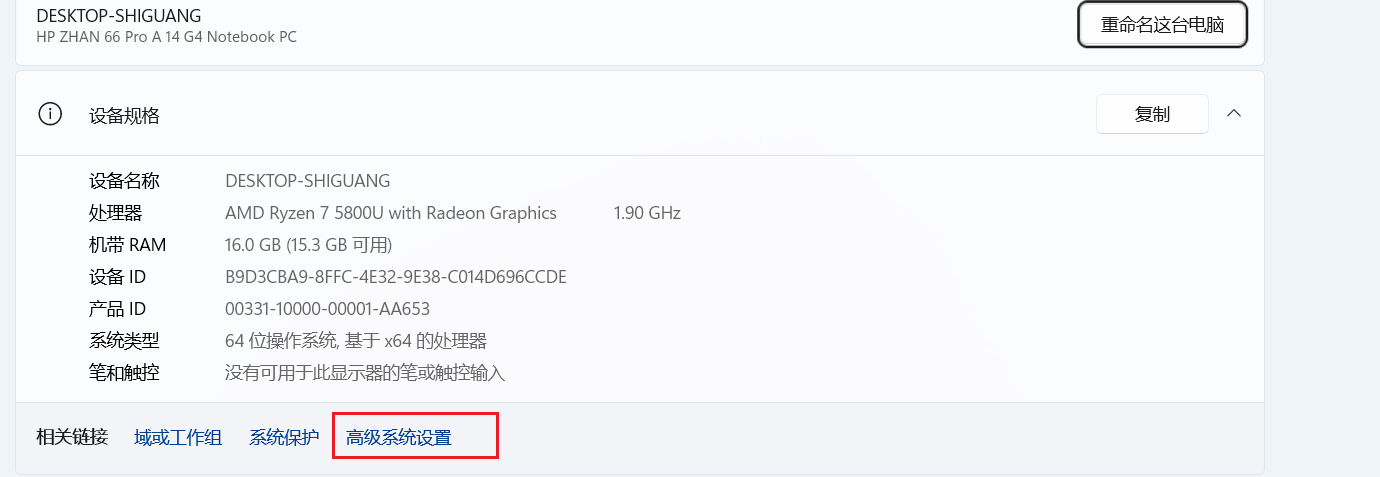Open the 系统保护 link

coord(284,437)
